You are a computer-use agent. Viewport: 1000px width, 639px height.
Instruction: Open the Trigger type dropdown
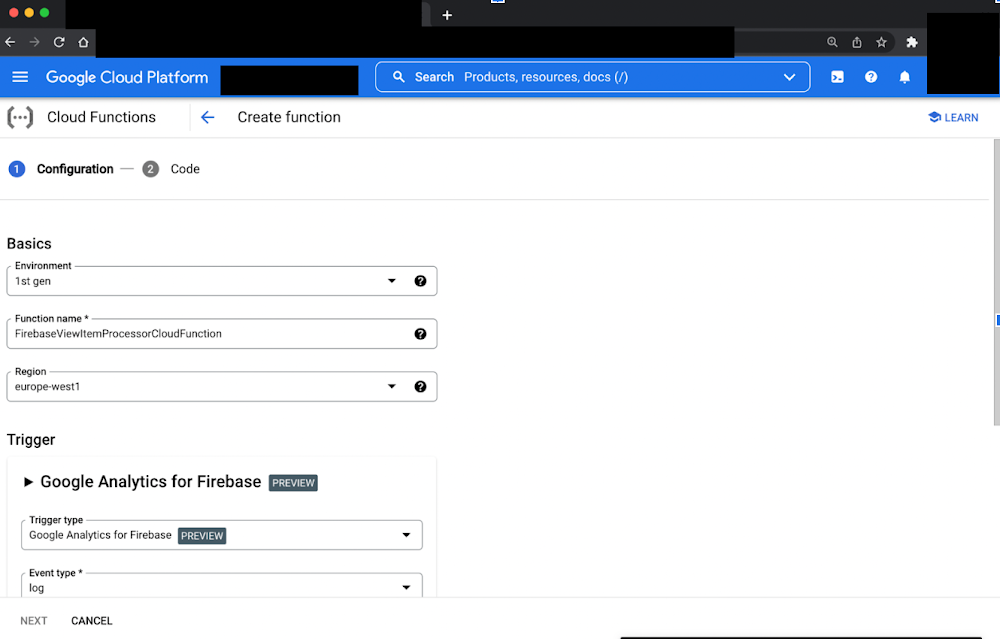(x=222, y=535)
